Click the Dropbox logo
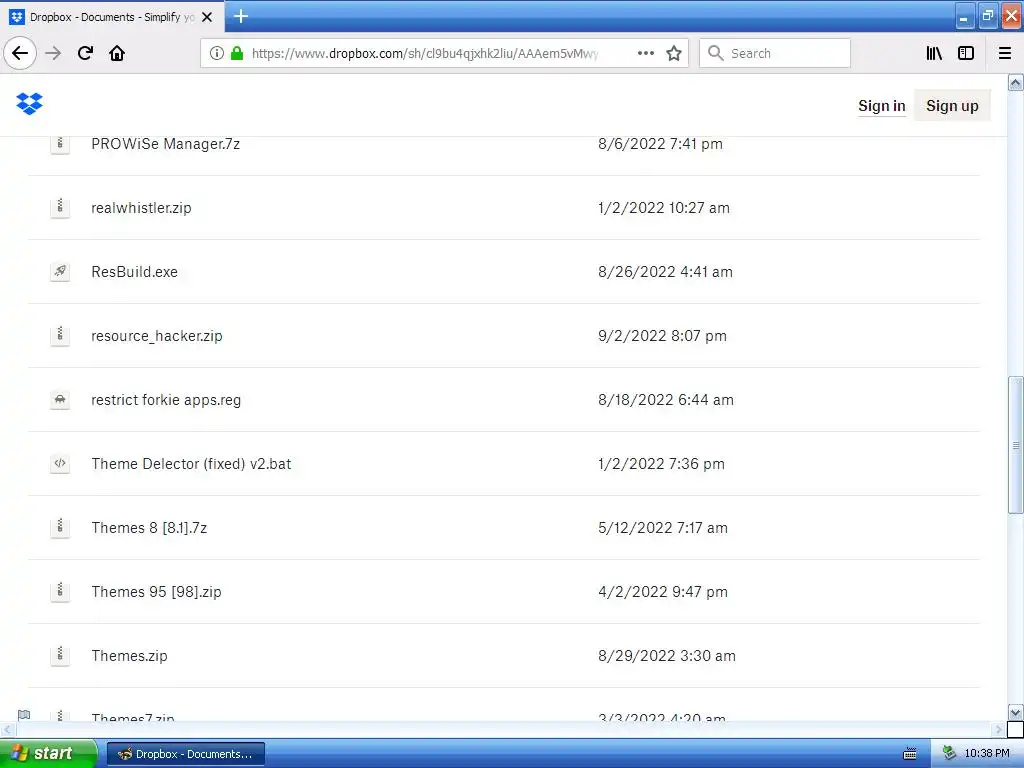Screen dimensions: 1024x768 pyautogui.click(x=29, y=104)
